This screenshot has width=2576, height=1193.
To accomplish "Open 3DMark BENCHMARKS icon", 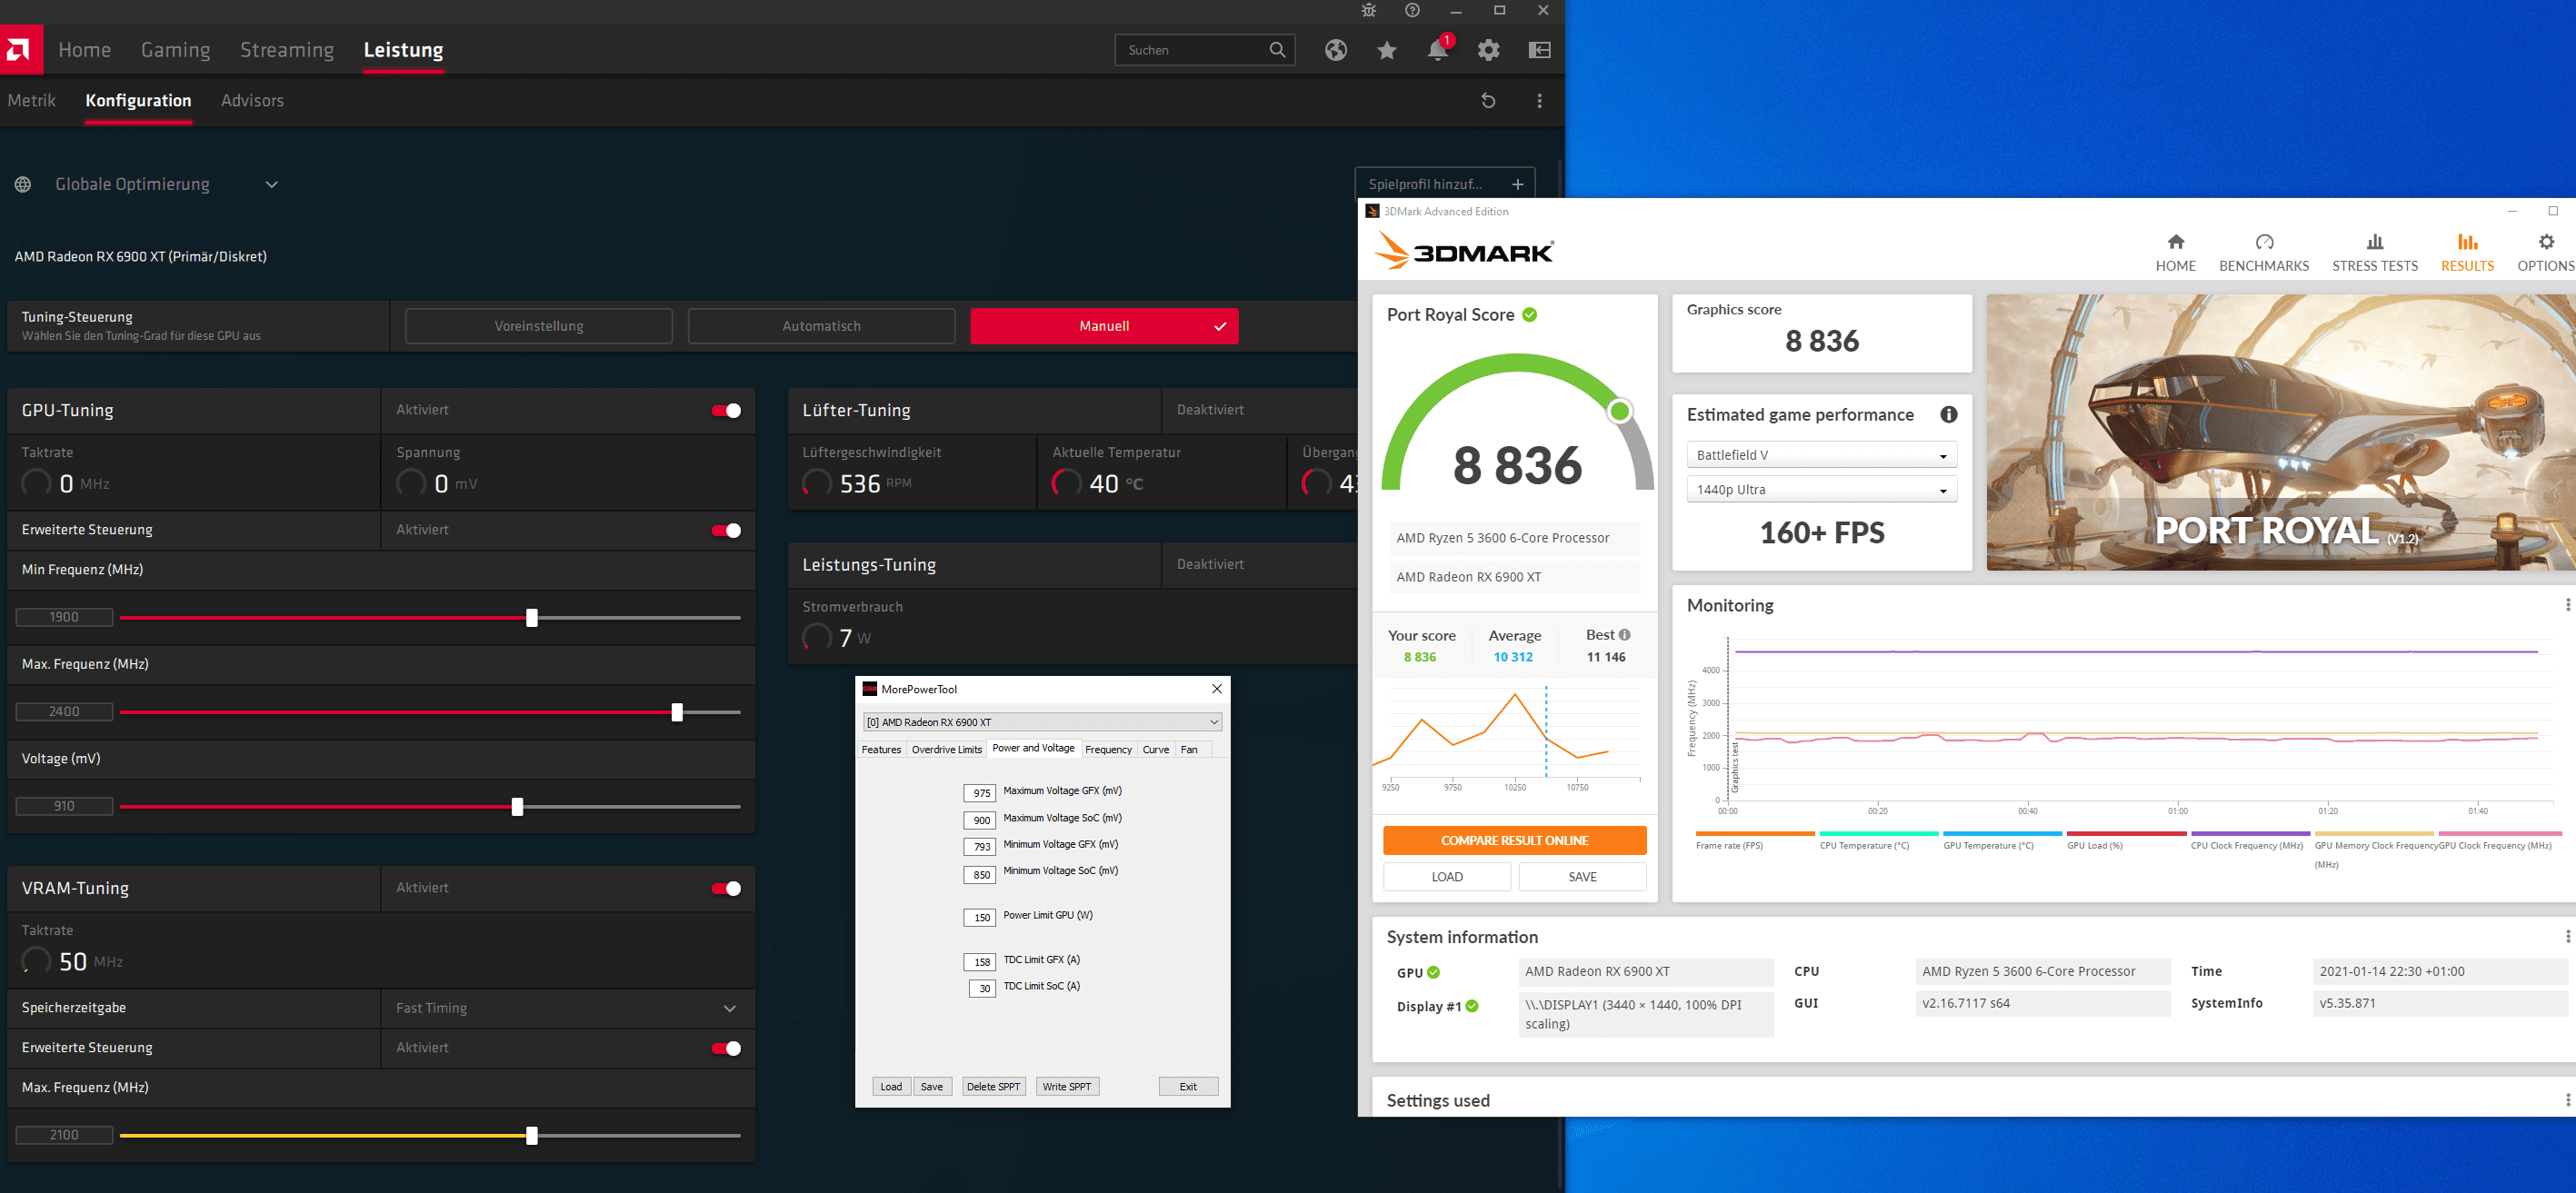I will [2265, 242].
